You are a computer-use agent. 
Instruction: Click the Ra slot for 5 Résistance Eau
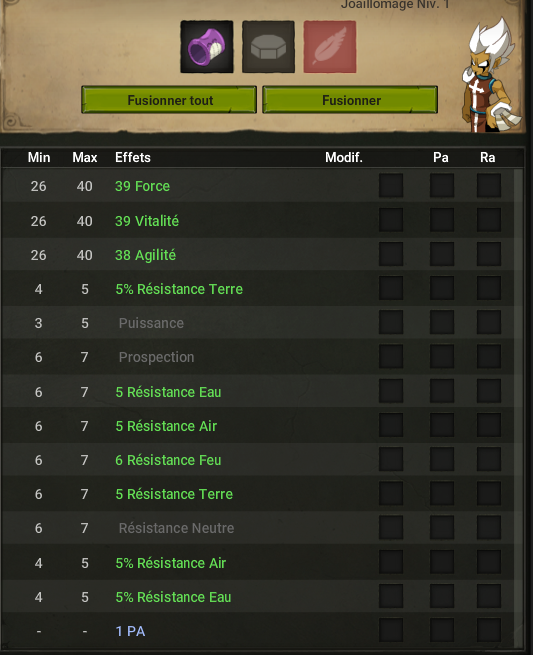tap(489, 391)
